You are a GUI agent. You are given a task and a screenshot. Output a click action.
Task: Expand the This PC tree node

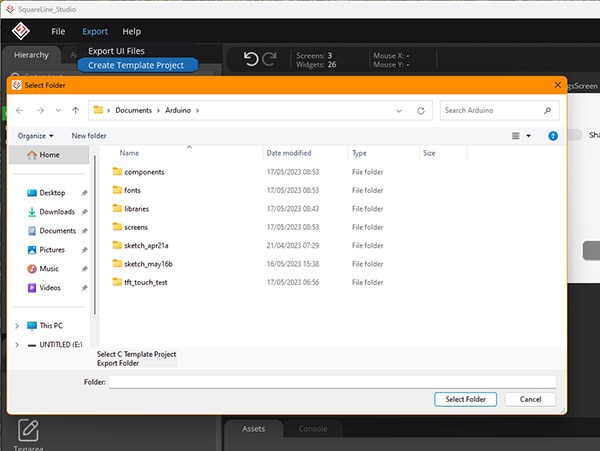pos(17,325)
